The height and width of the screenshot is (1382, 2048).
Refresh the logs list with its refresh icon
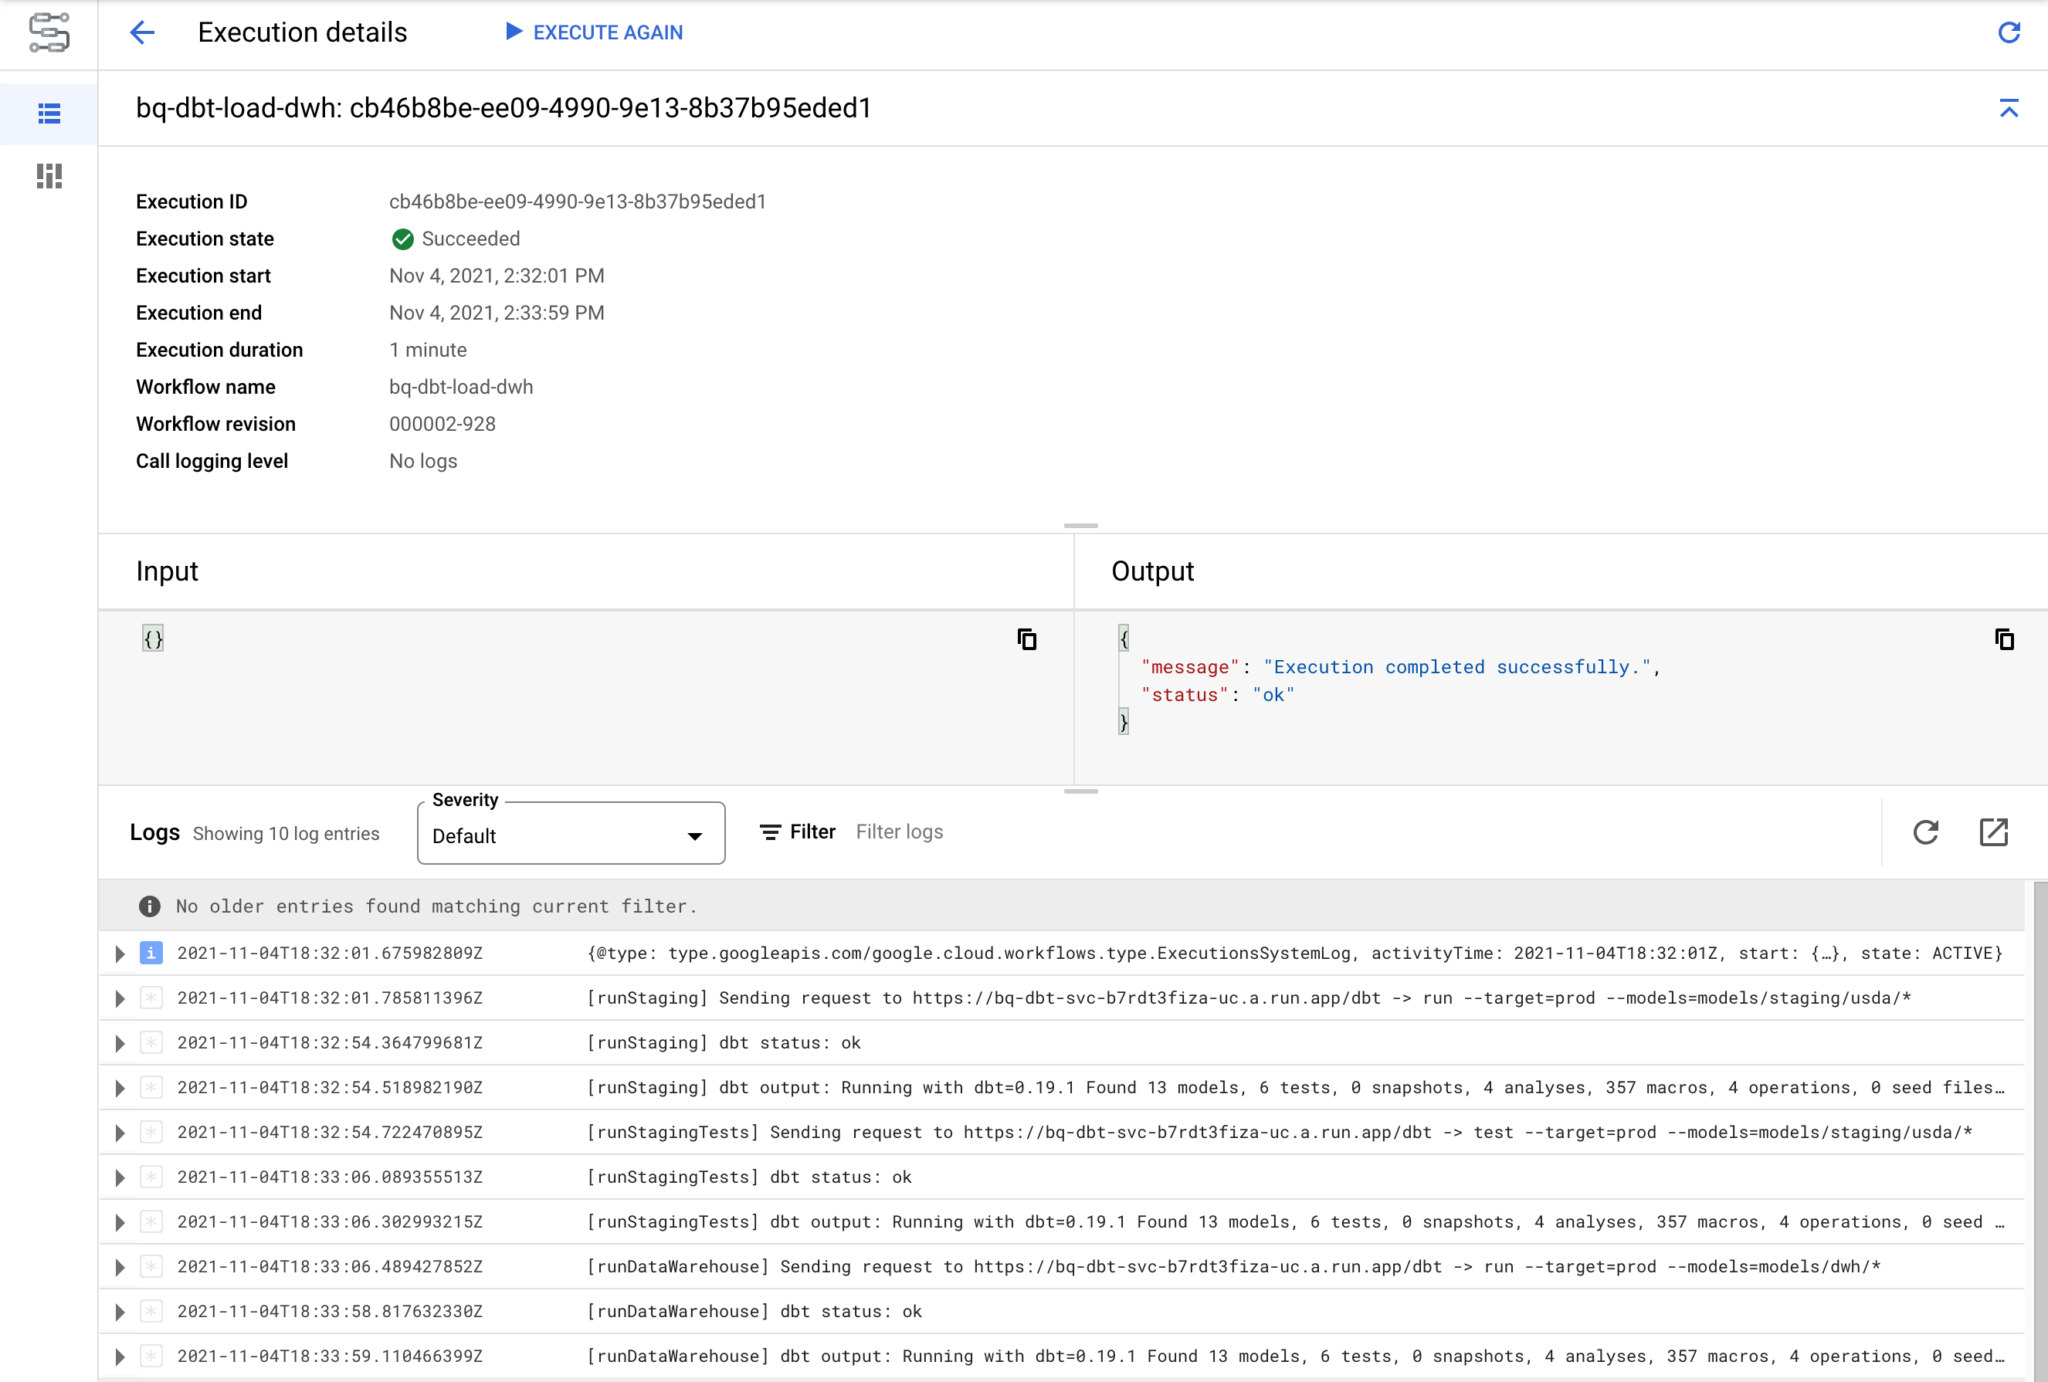[x=1925, y=831]
